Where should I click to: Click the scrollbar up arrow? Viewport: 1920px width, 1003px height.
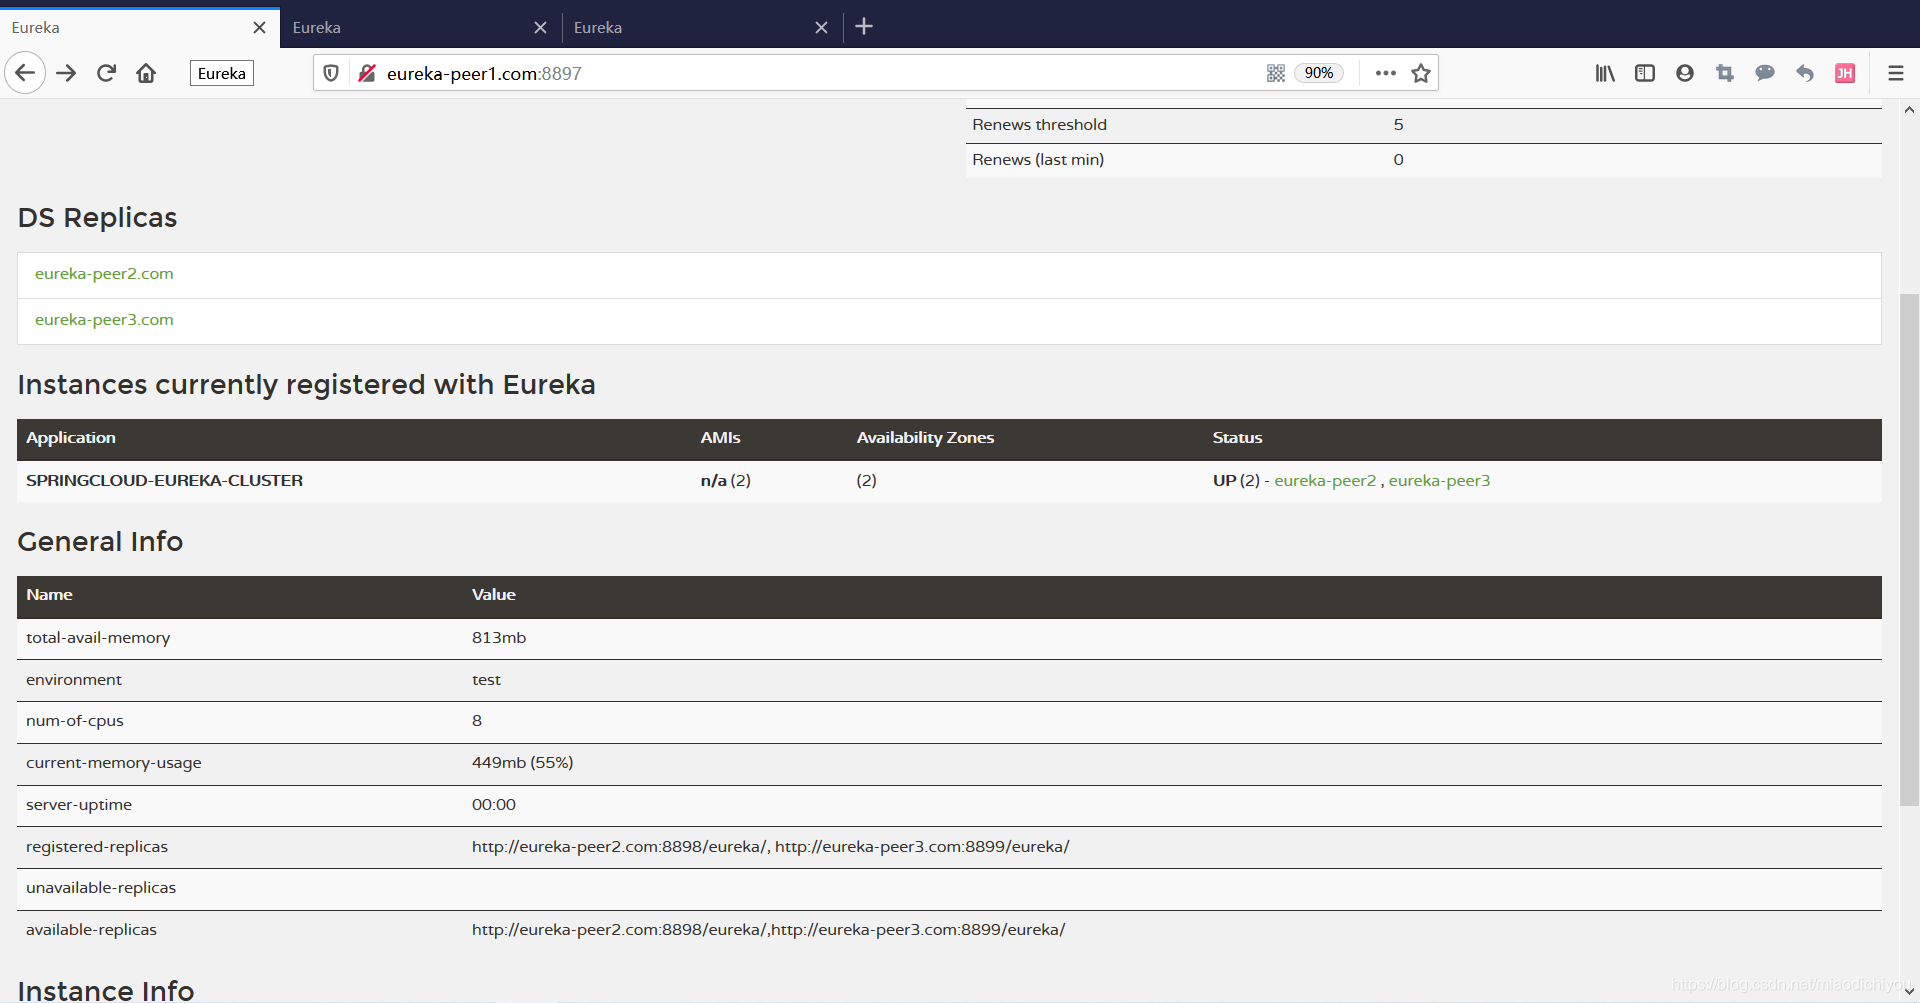pyautogui.click(x=1909, y=110)
